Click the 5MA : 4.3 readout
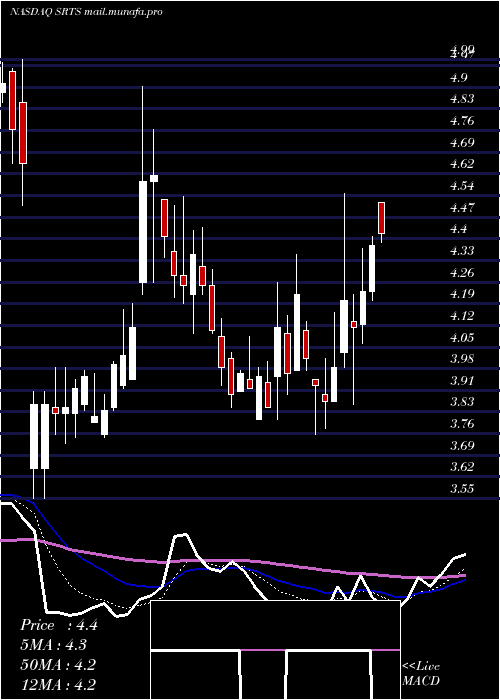 coord(54,645)
